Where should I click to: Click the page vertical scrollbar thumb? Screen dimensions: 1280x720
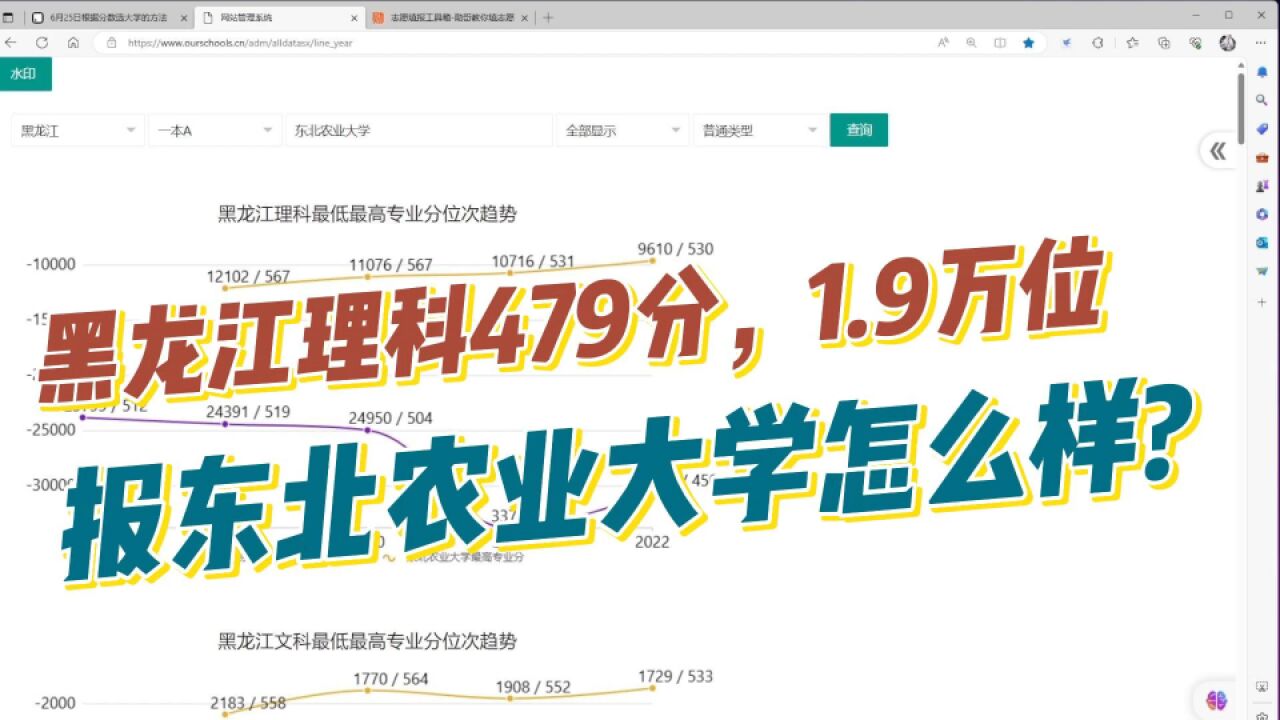pos(1241,108)
